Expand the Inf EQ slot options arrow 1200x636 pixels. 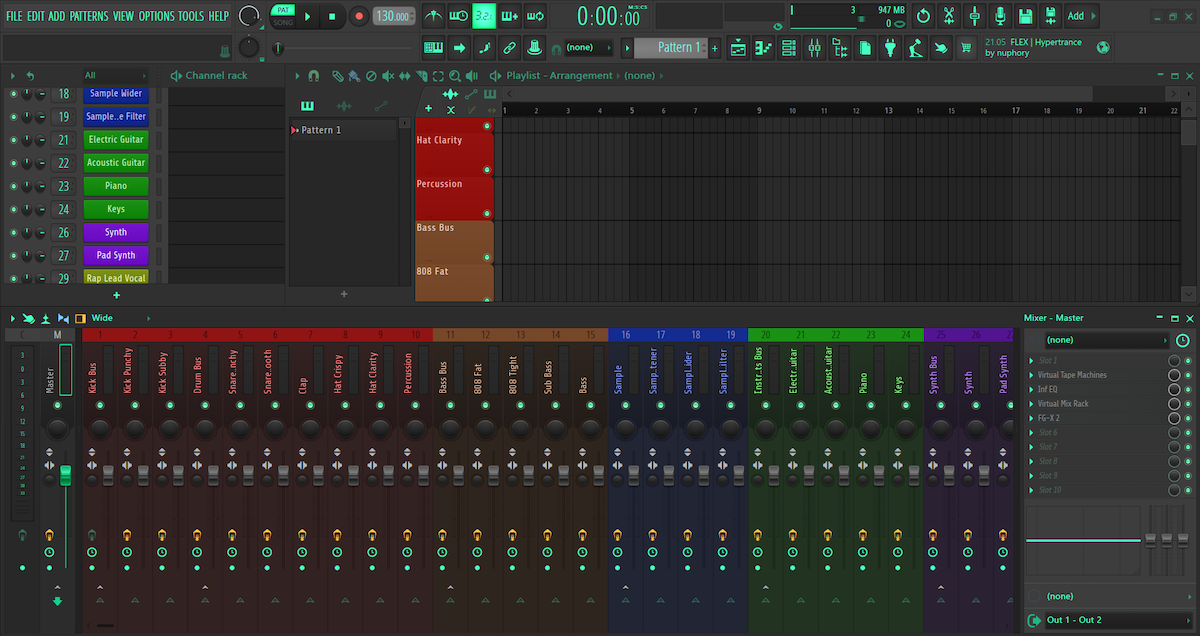pyautogui.click(x=1031, y=389)
